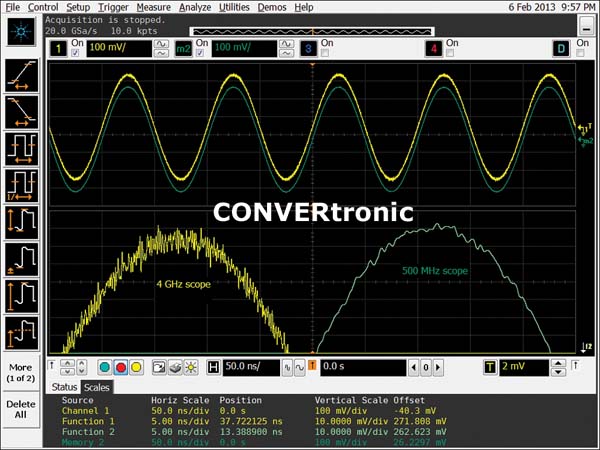Select the fall time measurement icon
This screenshot has height=450, width=600.
point(20,110)
